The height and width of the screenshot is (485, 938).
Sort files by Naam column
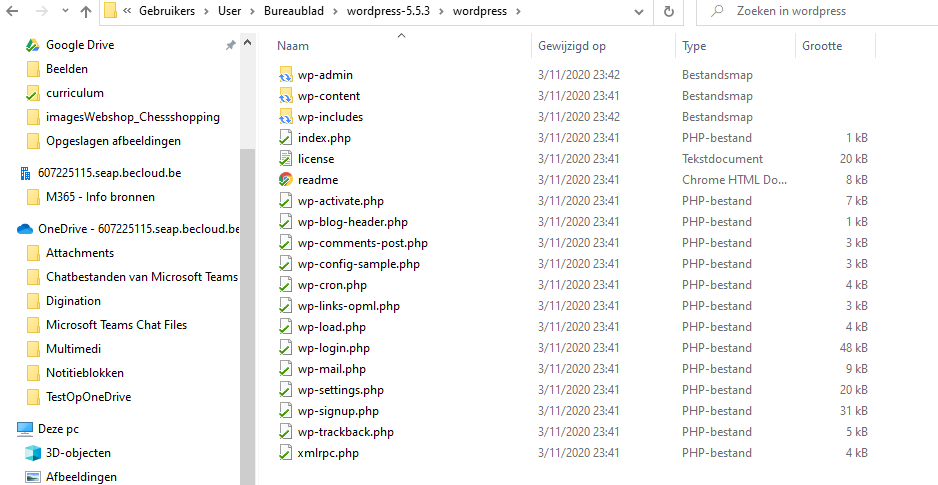pos(293,45)
